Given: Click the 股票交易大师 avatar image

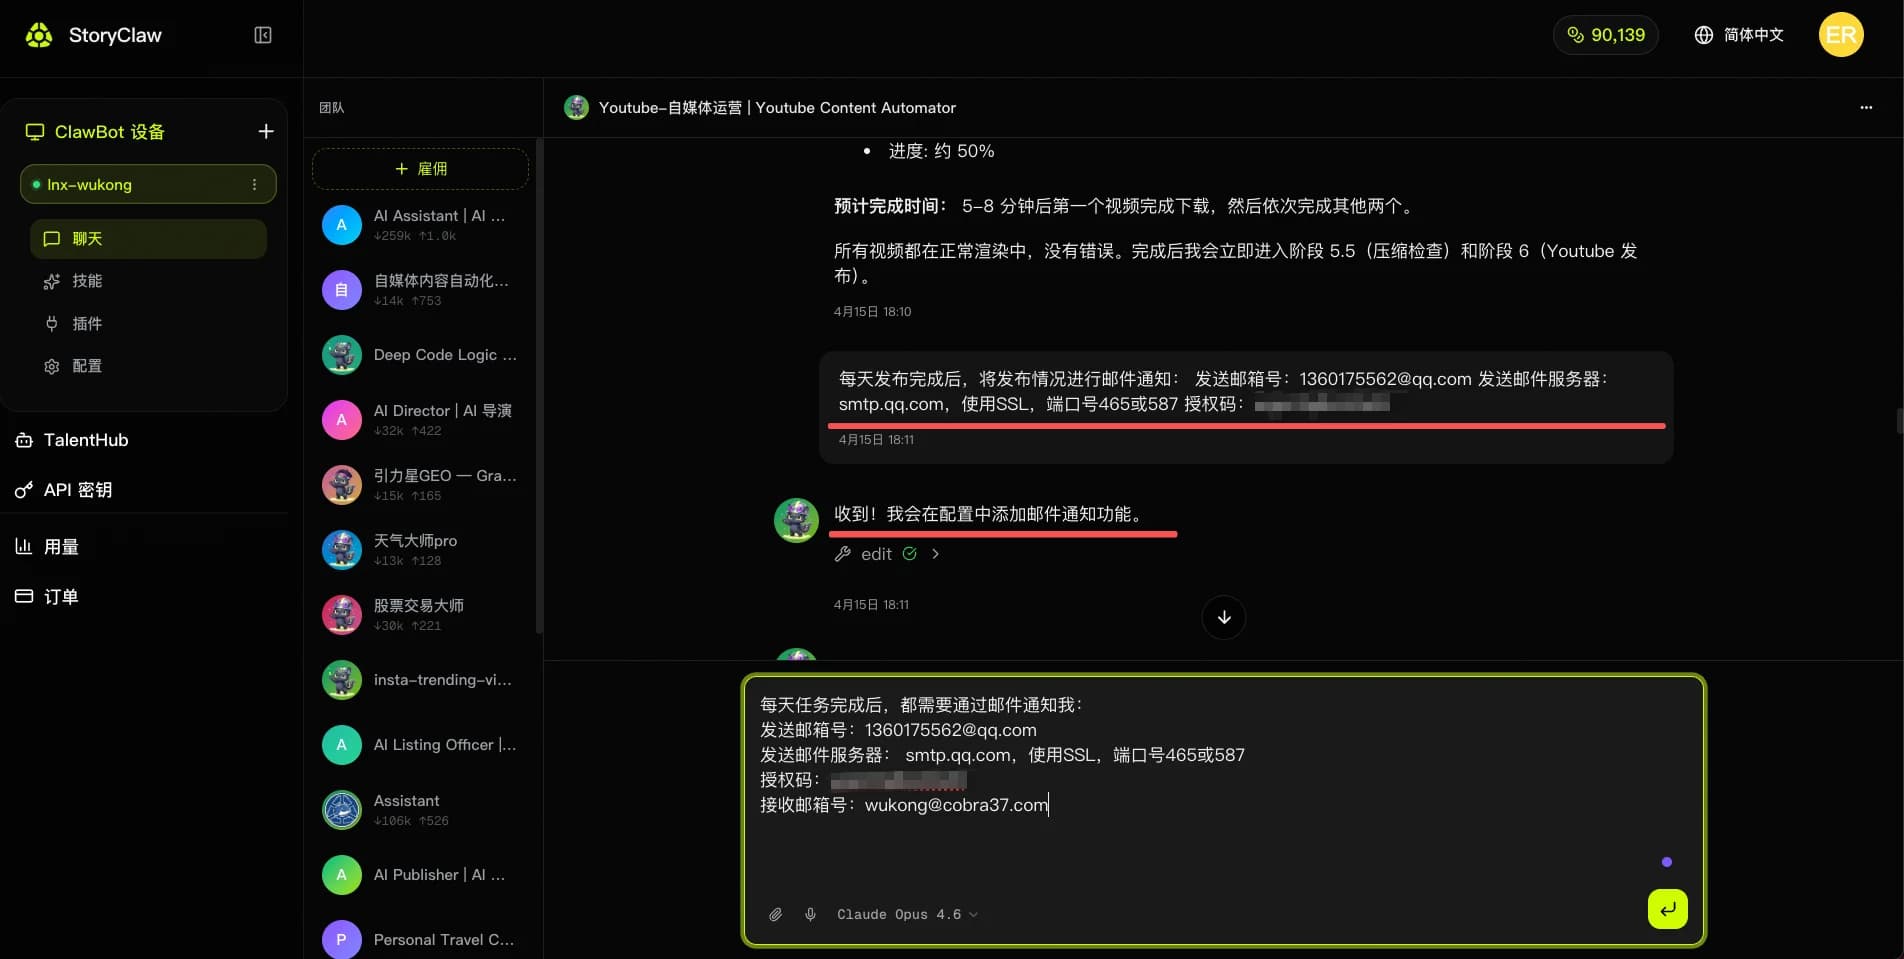Looking at the screenshot, I should 342,615.
